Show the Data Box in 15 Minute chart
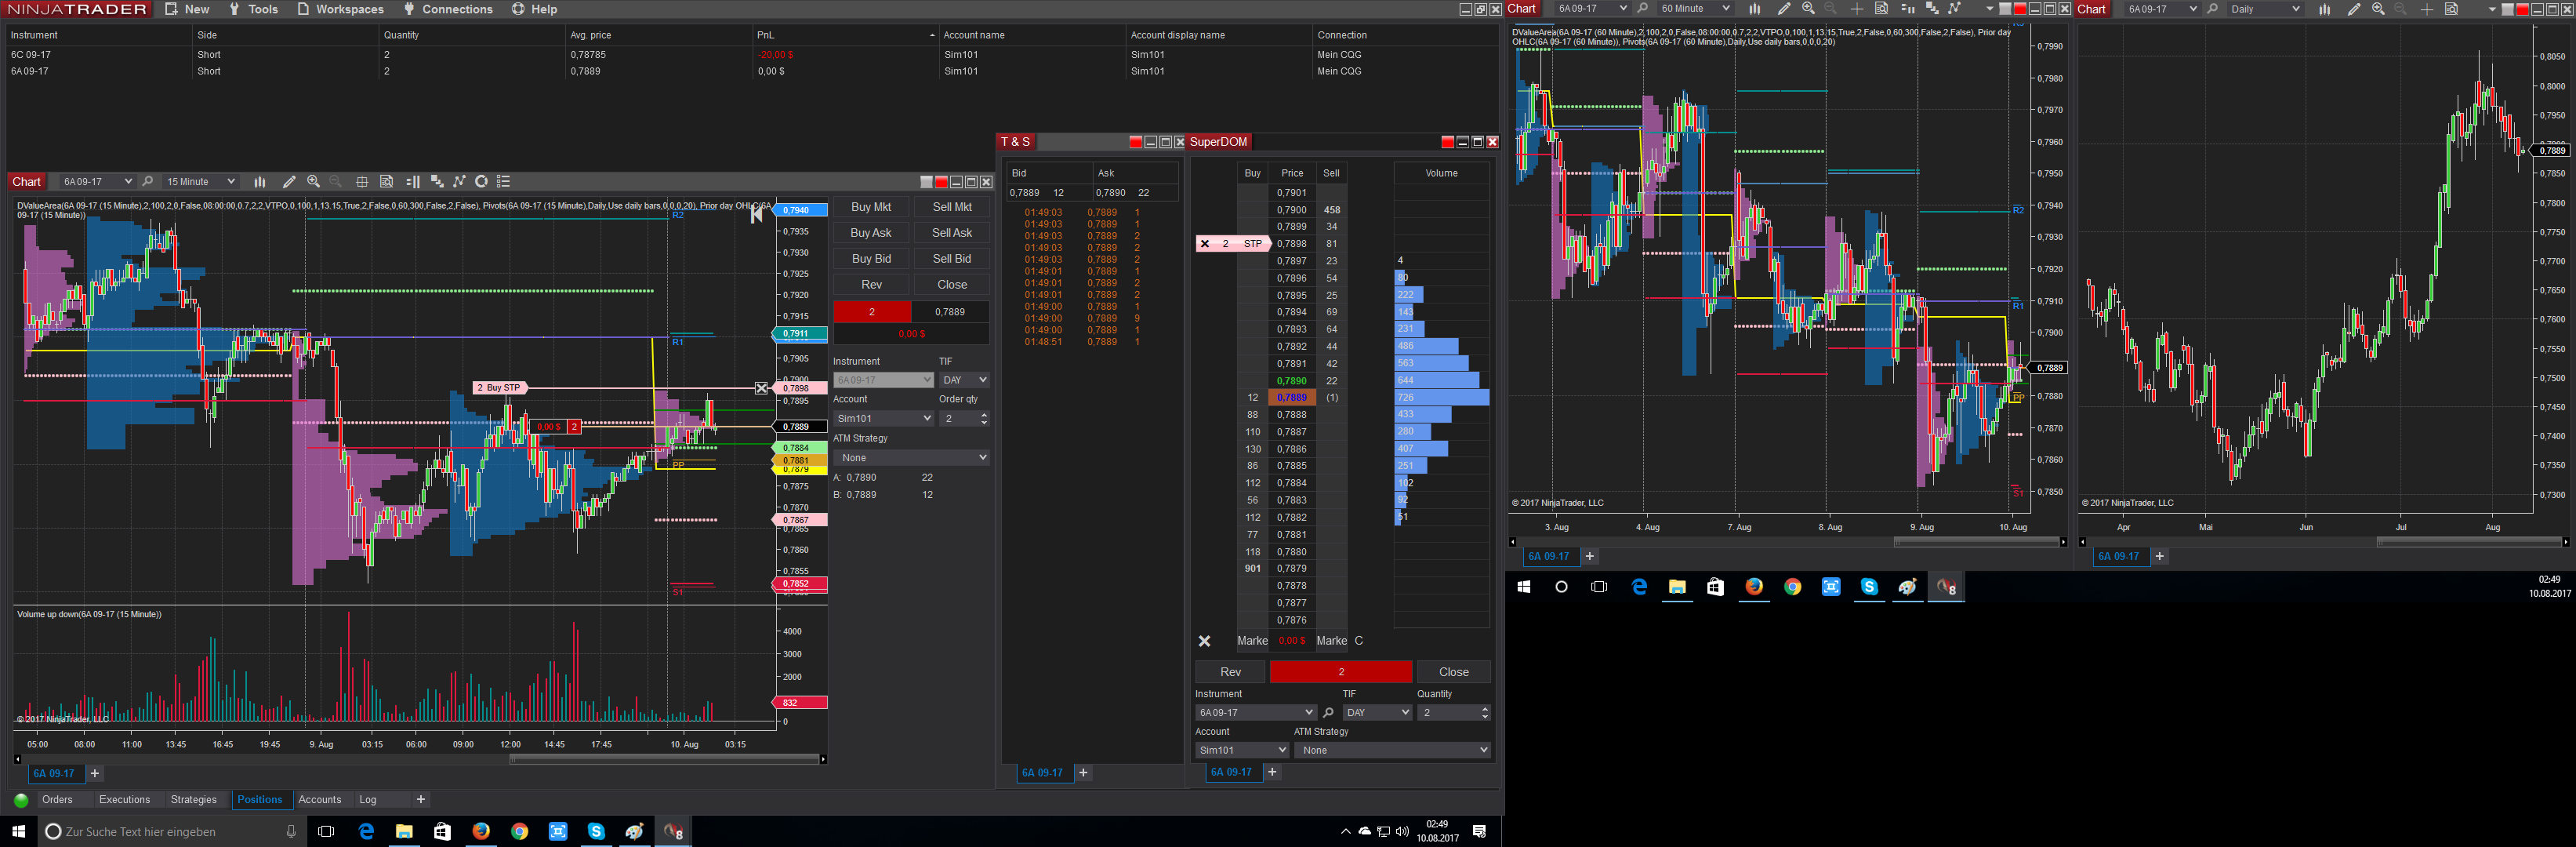Viewport: 2576px width, 847px height. [x=387, y=182]
